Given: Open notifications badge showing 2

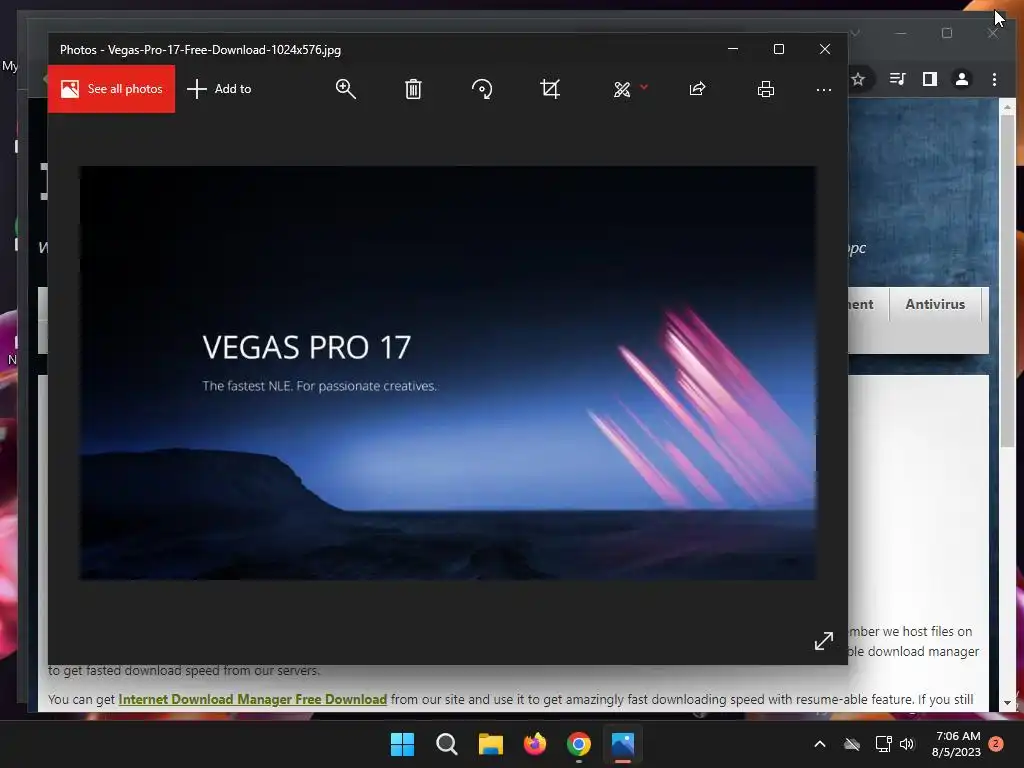Looking at the screenshot, I should 997,744.
